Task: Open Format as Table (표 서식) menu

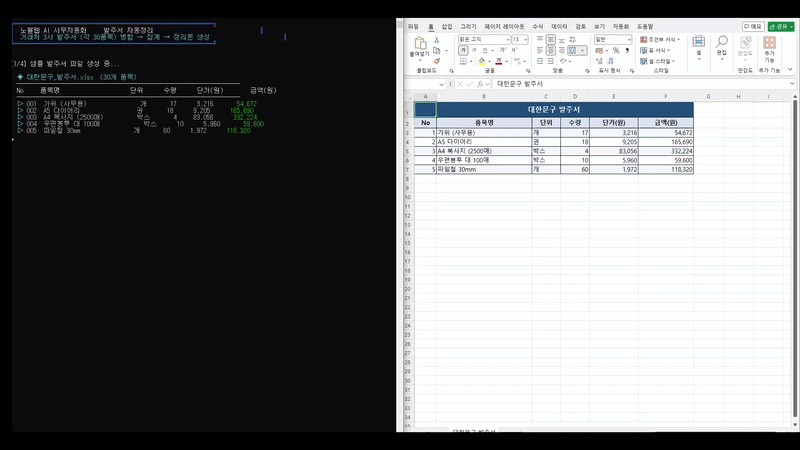Action: point(655,50)
